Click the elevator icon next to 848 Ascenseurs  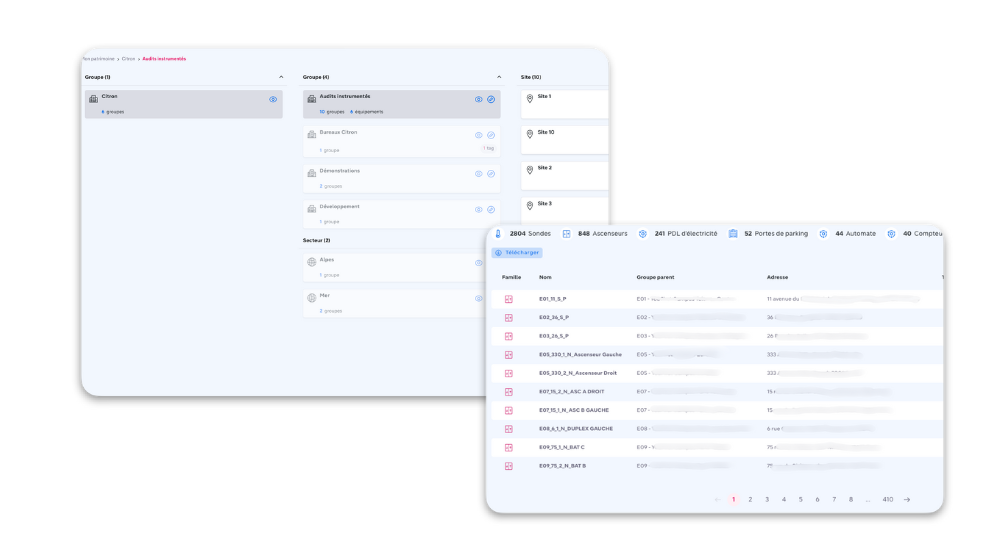pos(566,234)
